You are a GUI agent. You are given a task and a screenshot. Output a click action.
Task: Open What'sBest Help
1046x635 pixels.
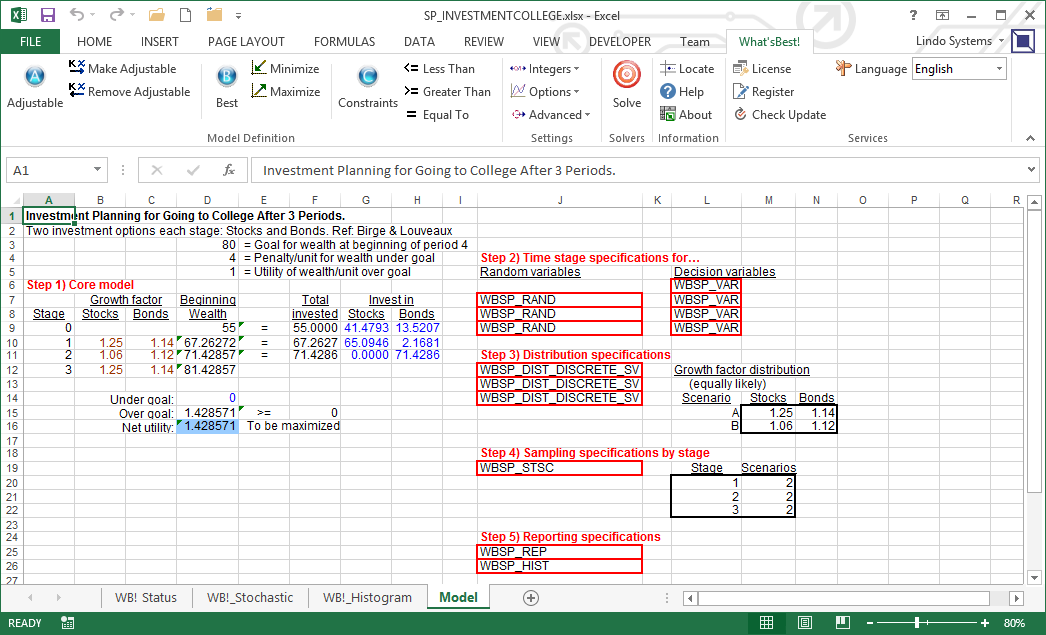pos(682,91)
